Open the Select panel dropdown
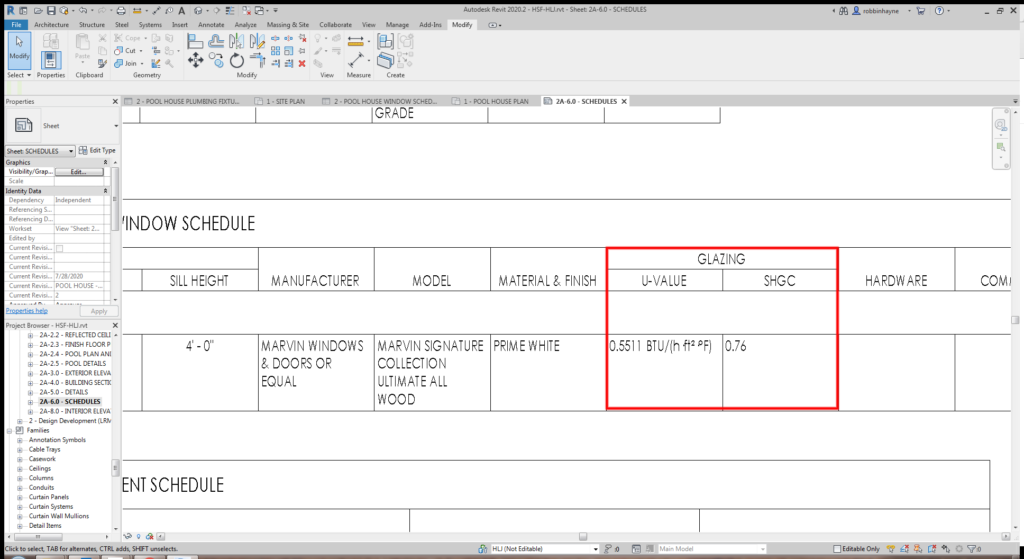Image resolution: width=1024 pixels, height=559 pixels. [x=19, y=75]
